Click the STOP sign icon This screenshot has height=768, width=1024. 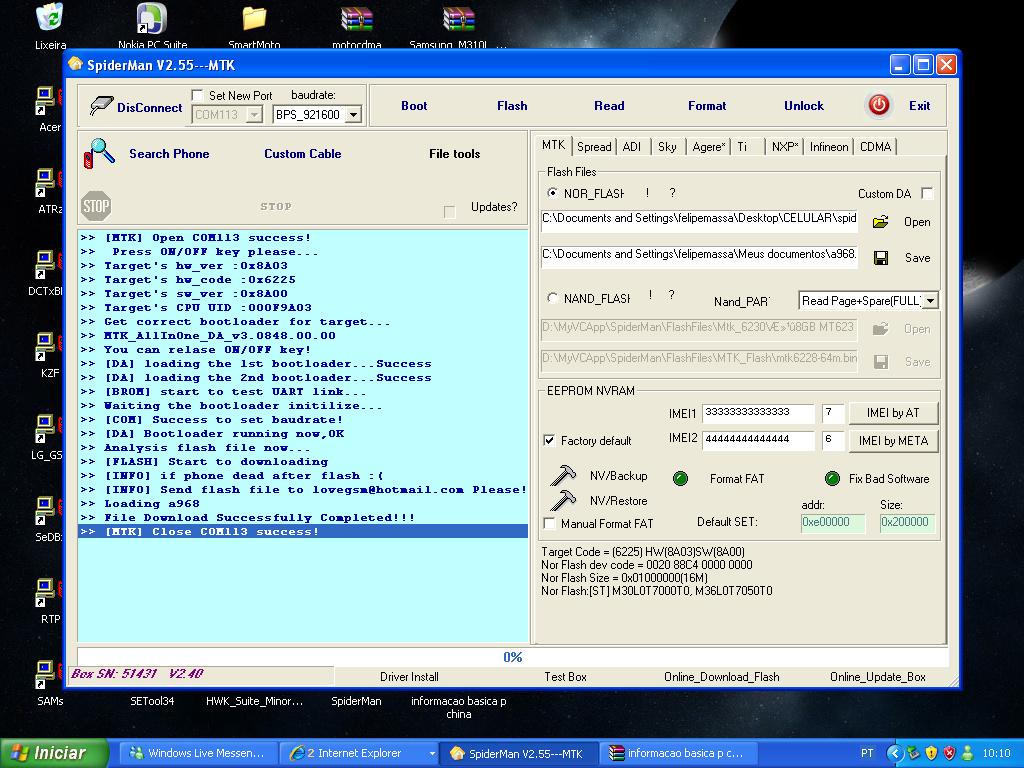96,206
